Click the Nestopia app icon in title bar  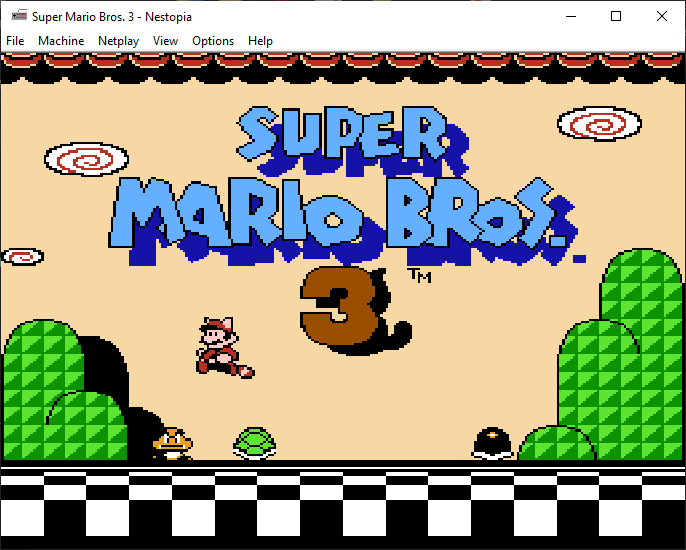pos(19,15)
